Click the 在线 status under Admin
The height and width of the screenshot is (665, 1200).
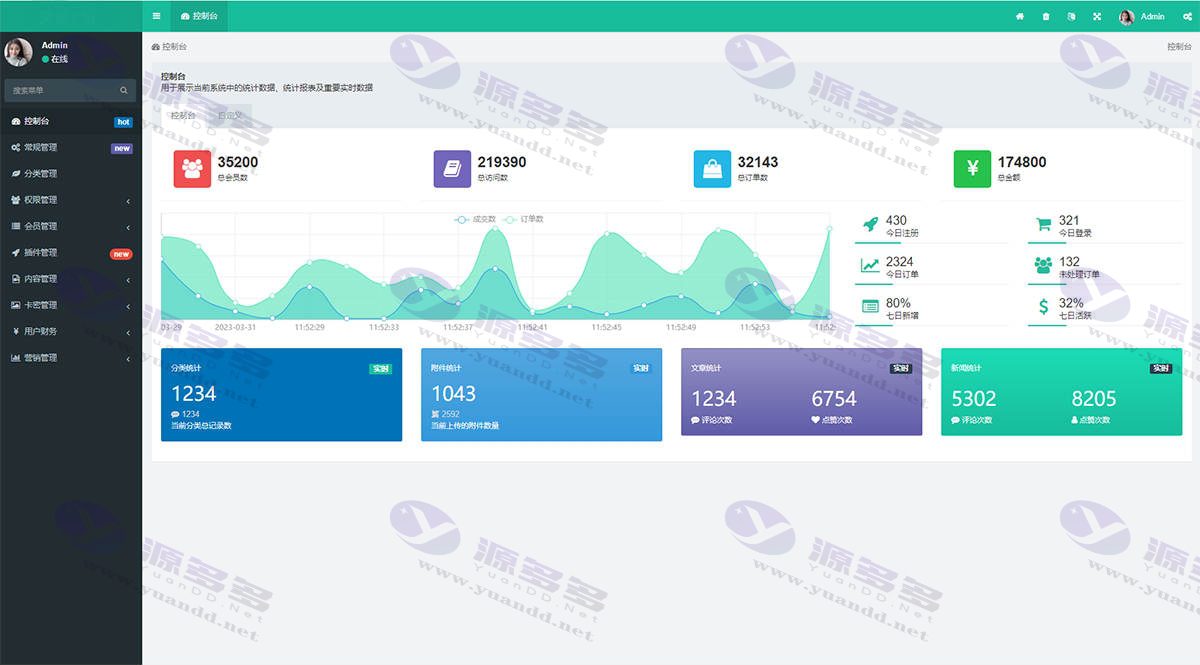click(55, 59)
